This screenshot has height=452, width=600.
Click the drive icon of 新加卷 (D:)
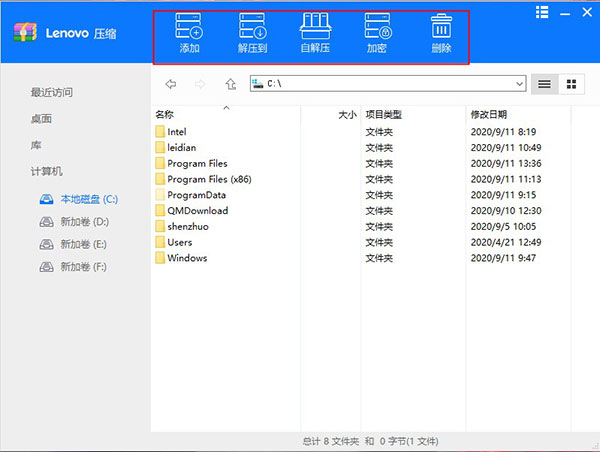pos(47,222)
